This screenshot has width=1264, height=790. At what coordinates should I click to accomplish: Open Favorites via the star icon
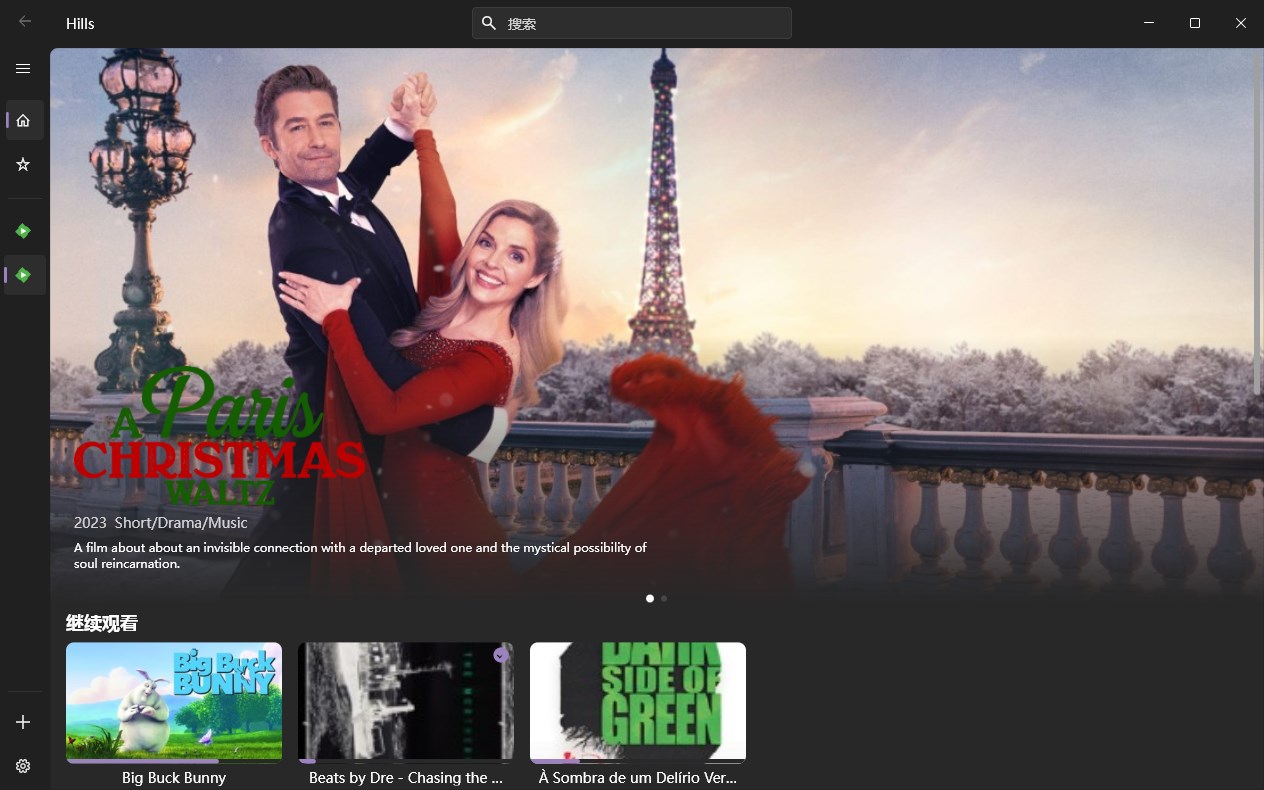[23, 163]
